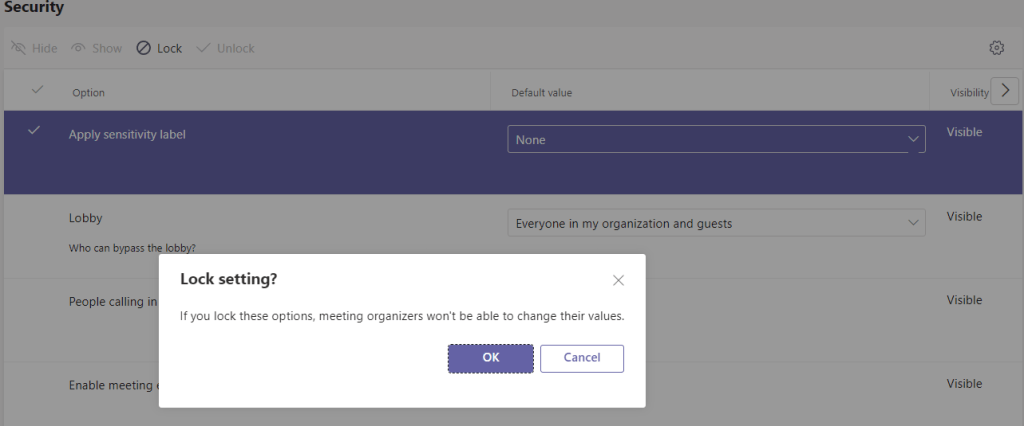Click the Apply sensitivity label option text
The width and height of the screenshot is (1024, 426).
coord(127,134)
